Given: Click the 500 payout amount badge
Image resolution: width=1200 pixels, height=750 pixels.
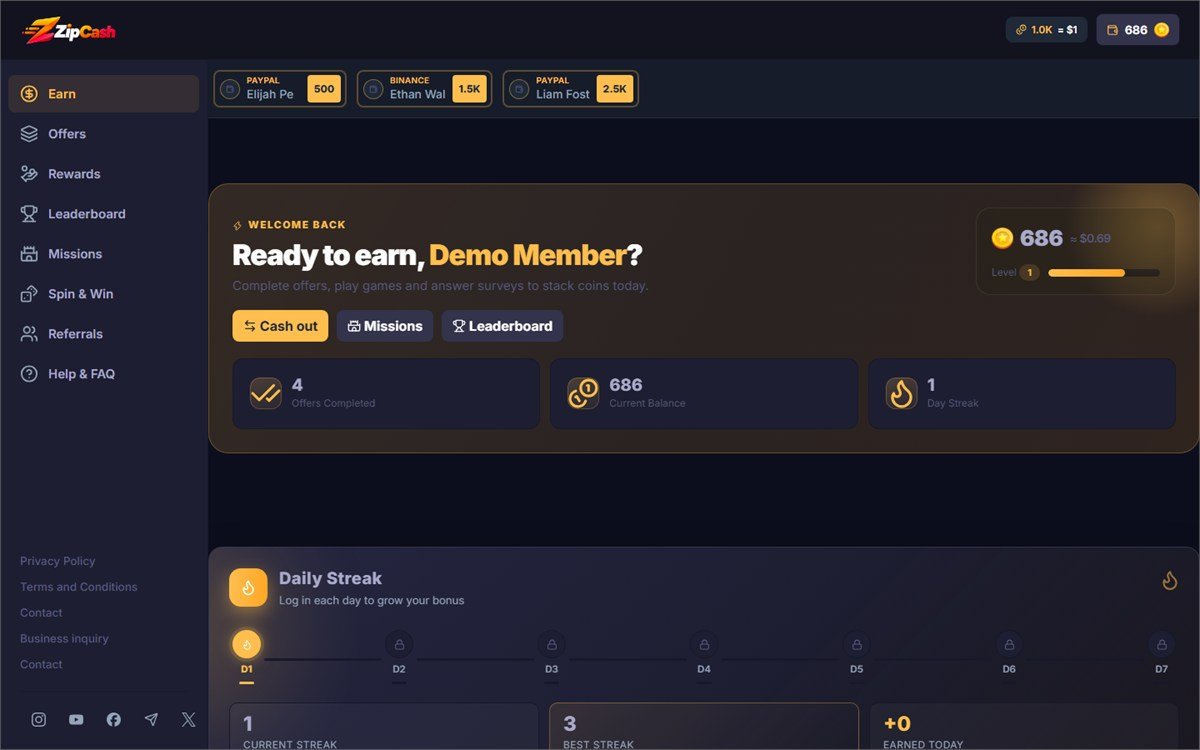Looking at the screenshot, I should tap(324, 89).
